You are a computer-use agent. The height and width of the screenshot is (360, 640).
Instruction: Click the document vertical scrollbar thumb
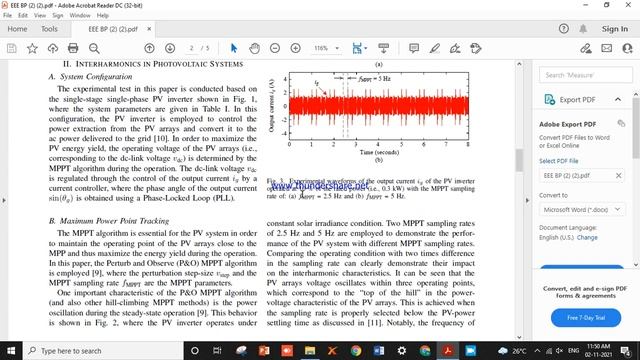click(519, 160)
